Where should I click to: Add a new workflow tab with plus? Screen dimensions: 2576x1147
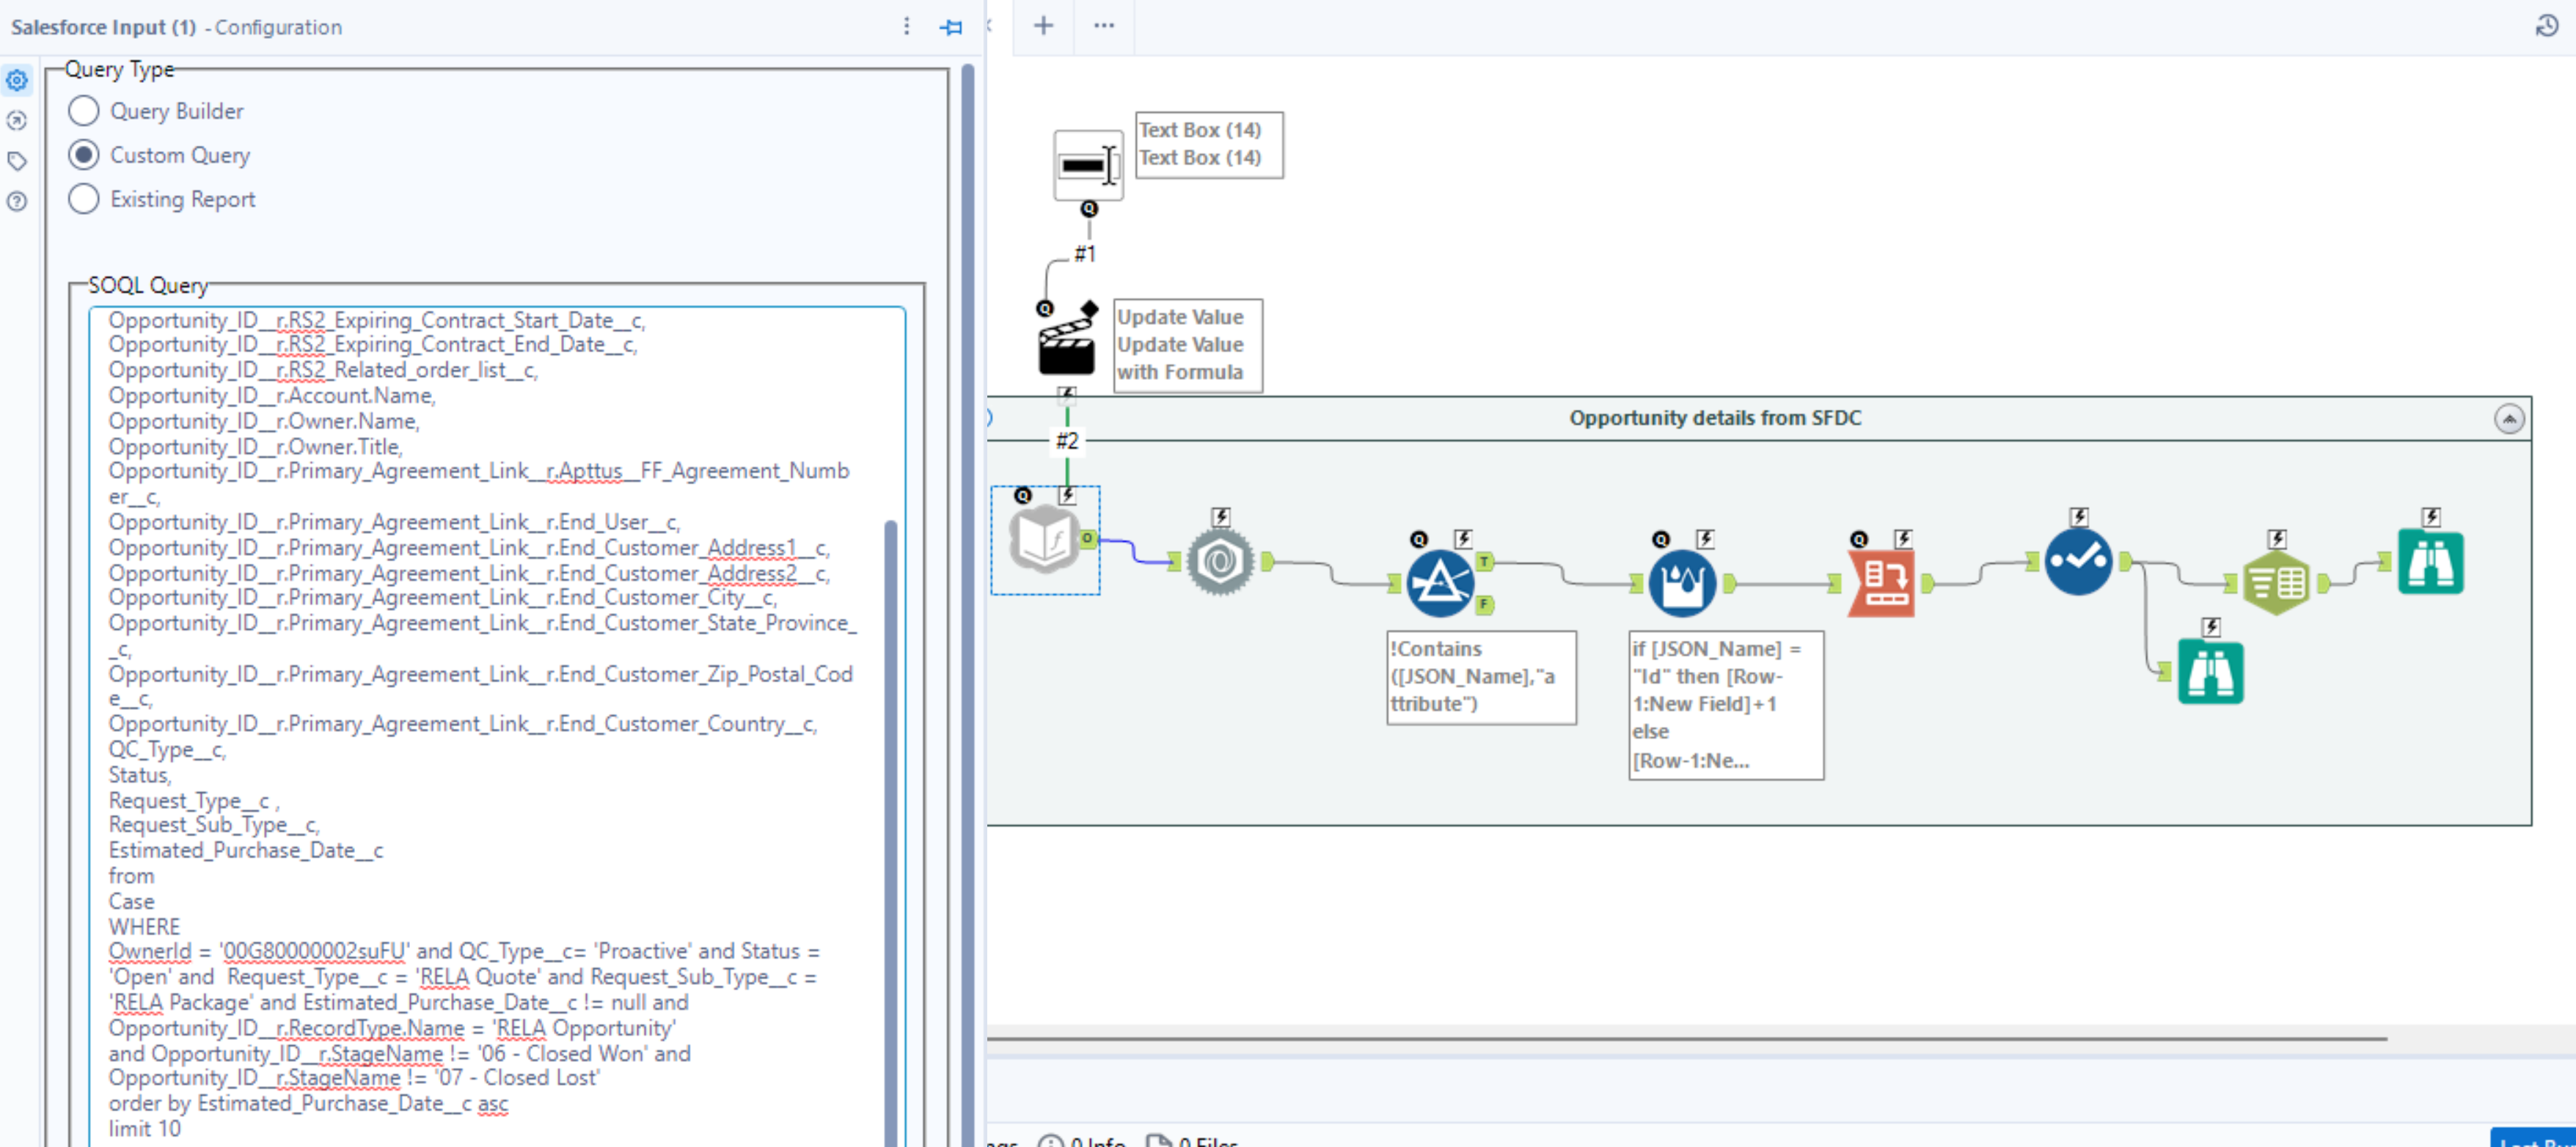click(x=1043, y=26)
